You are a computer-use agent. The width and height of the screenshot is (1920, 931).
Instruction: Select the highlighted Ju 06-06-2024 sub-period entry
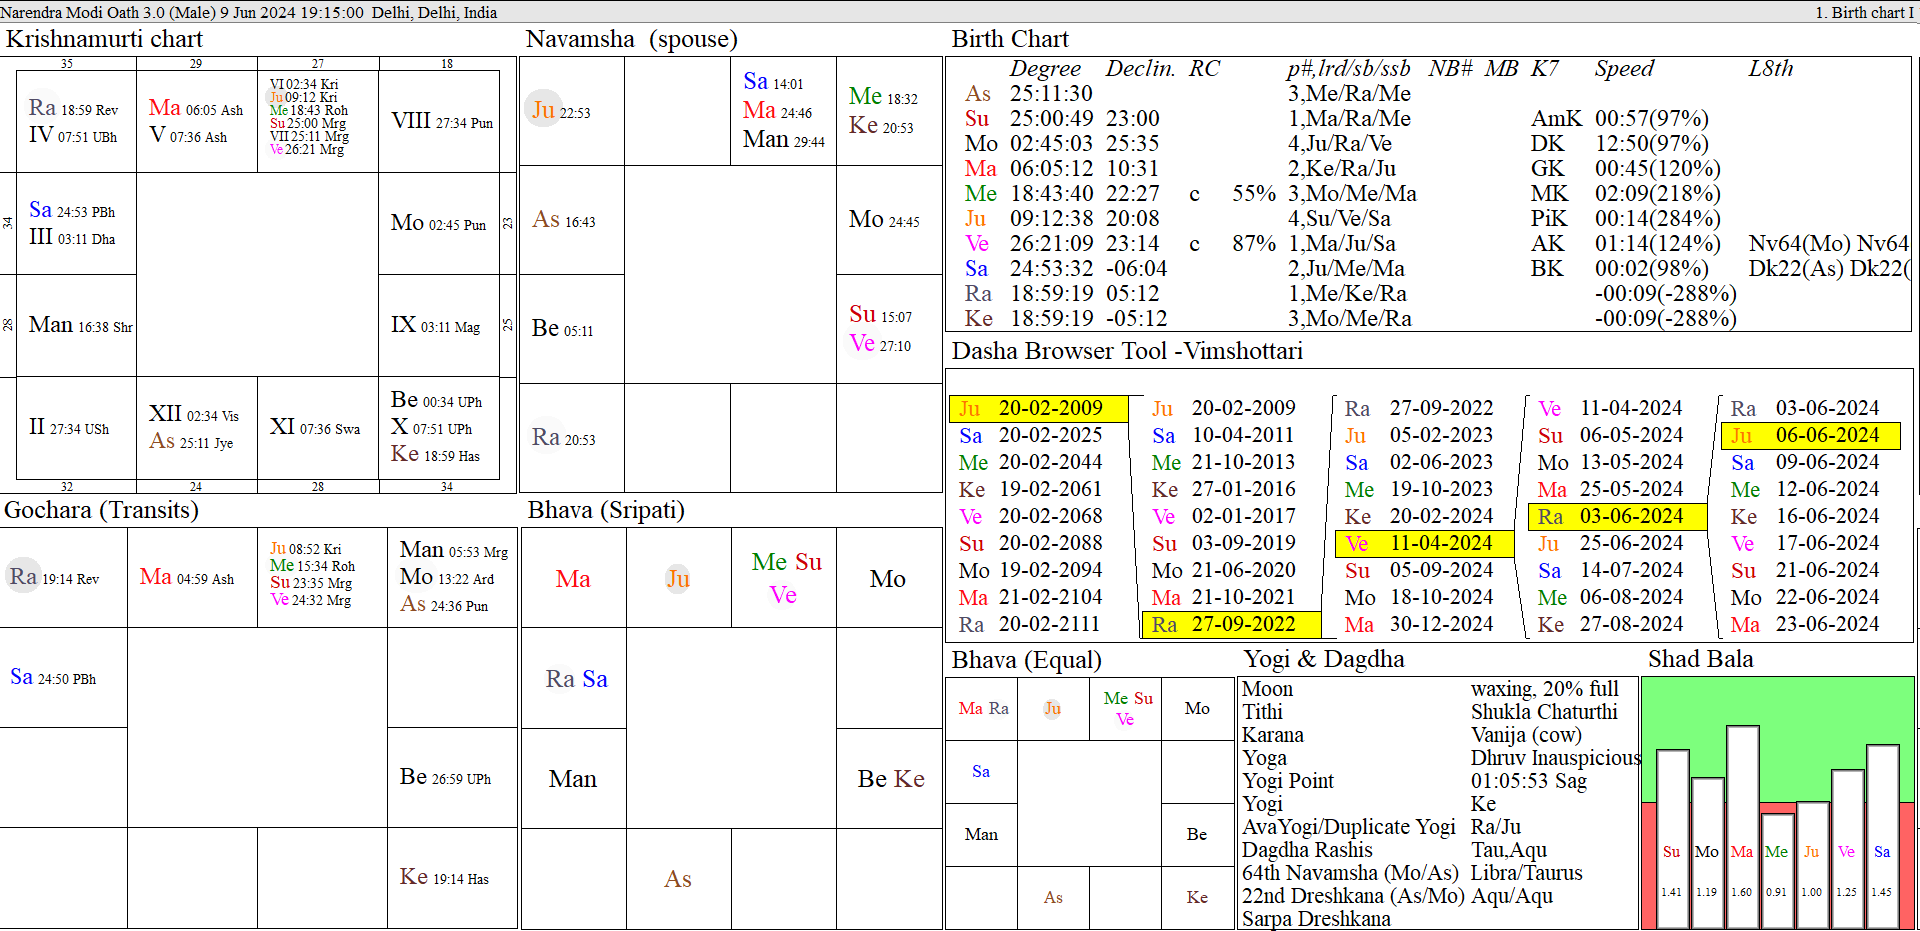coord(1810,436)
